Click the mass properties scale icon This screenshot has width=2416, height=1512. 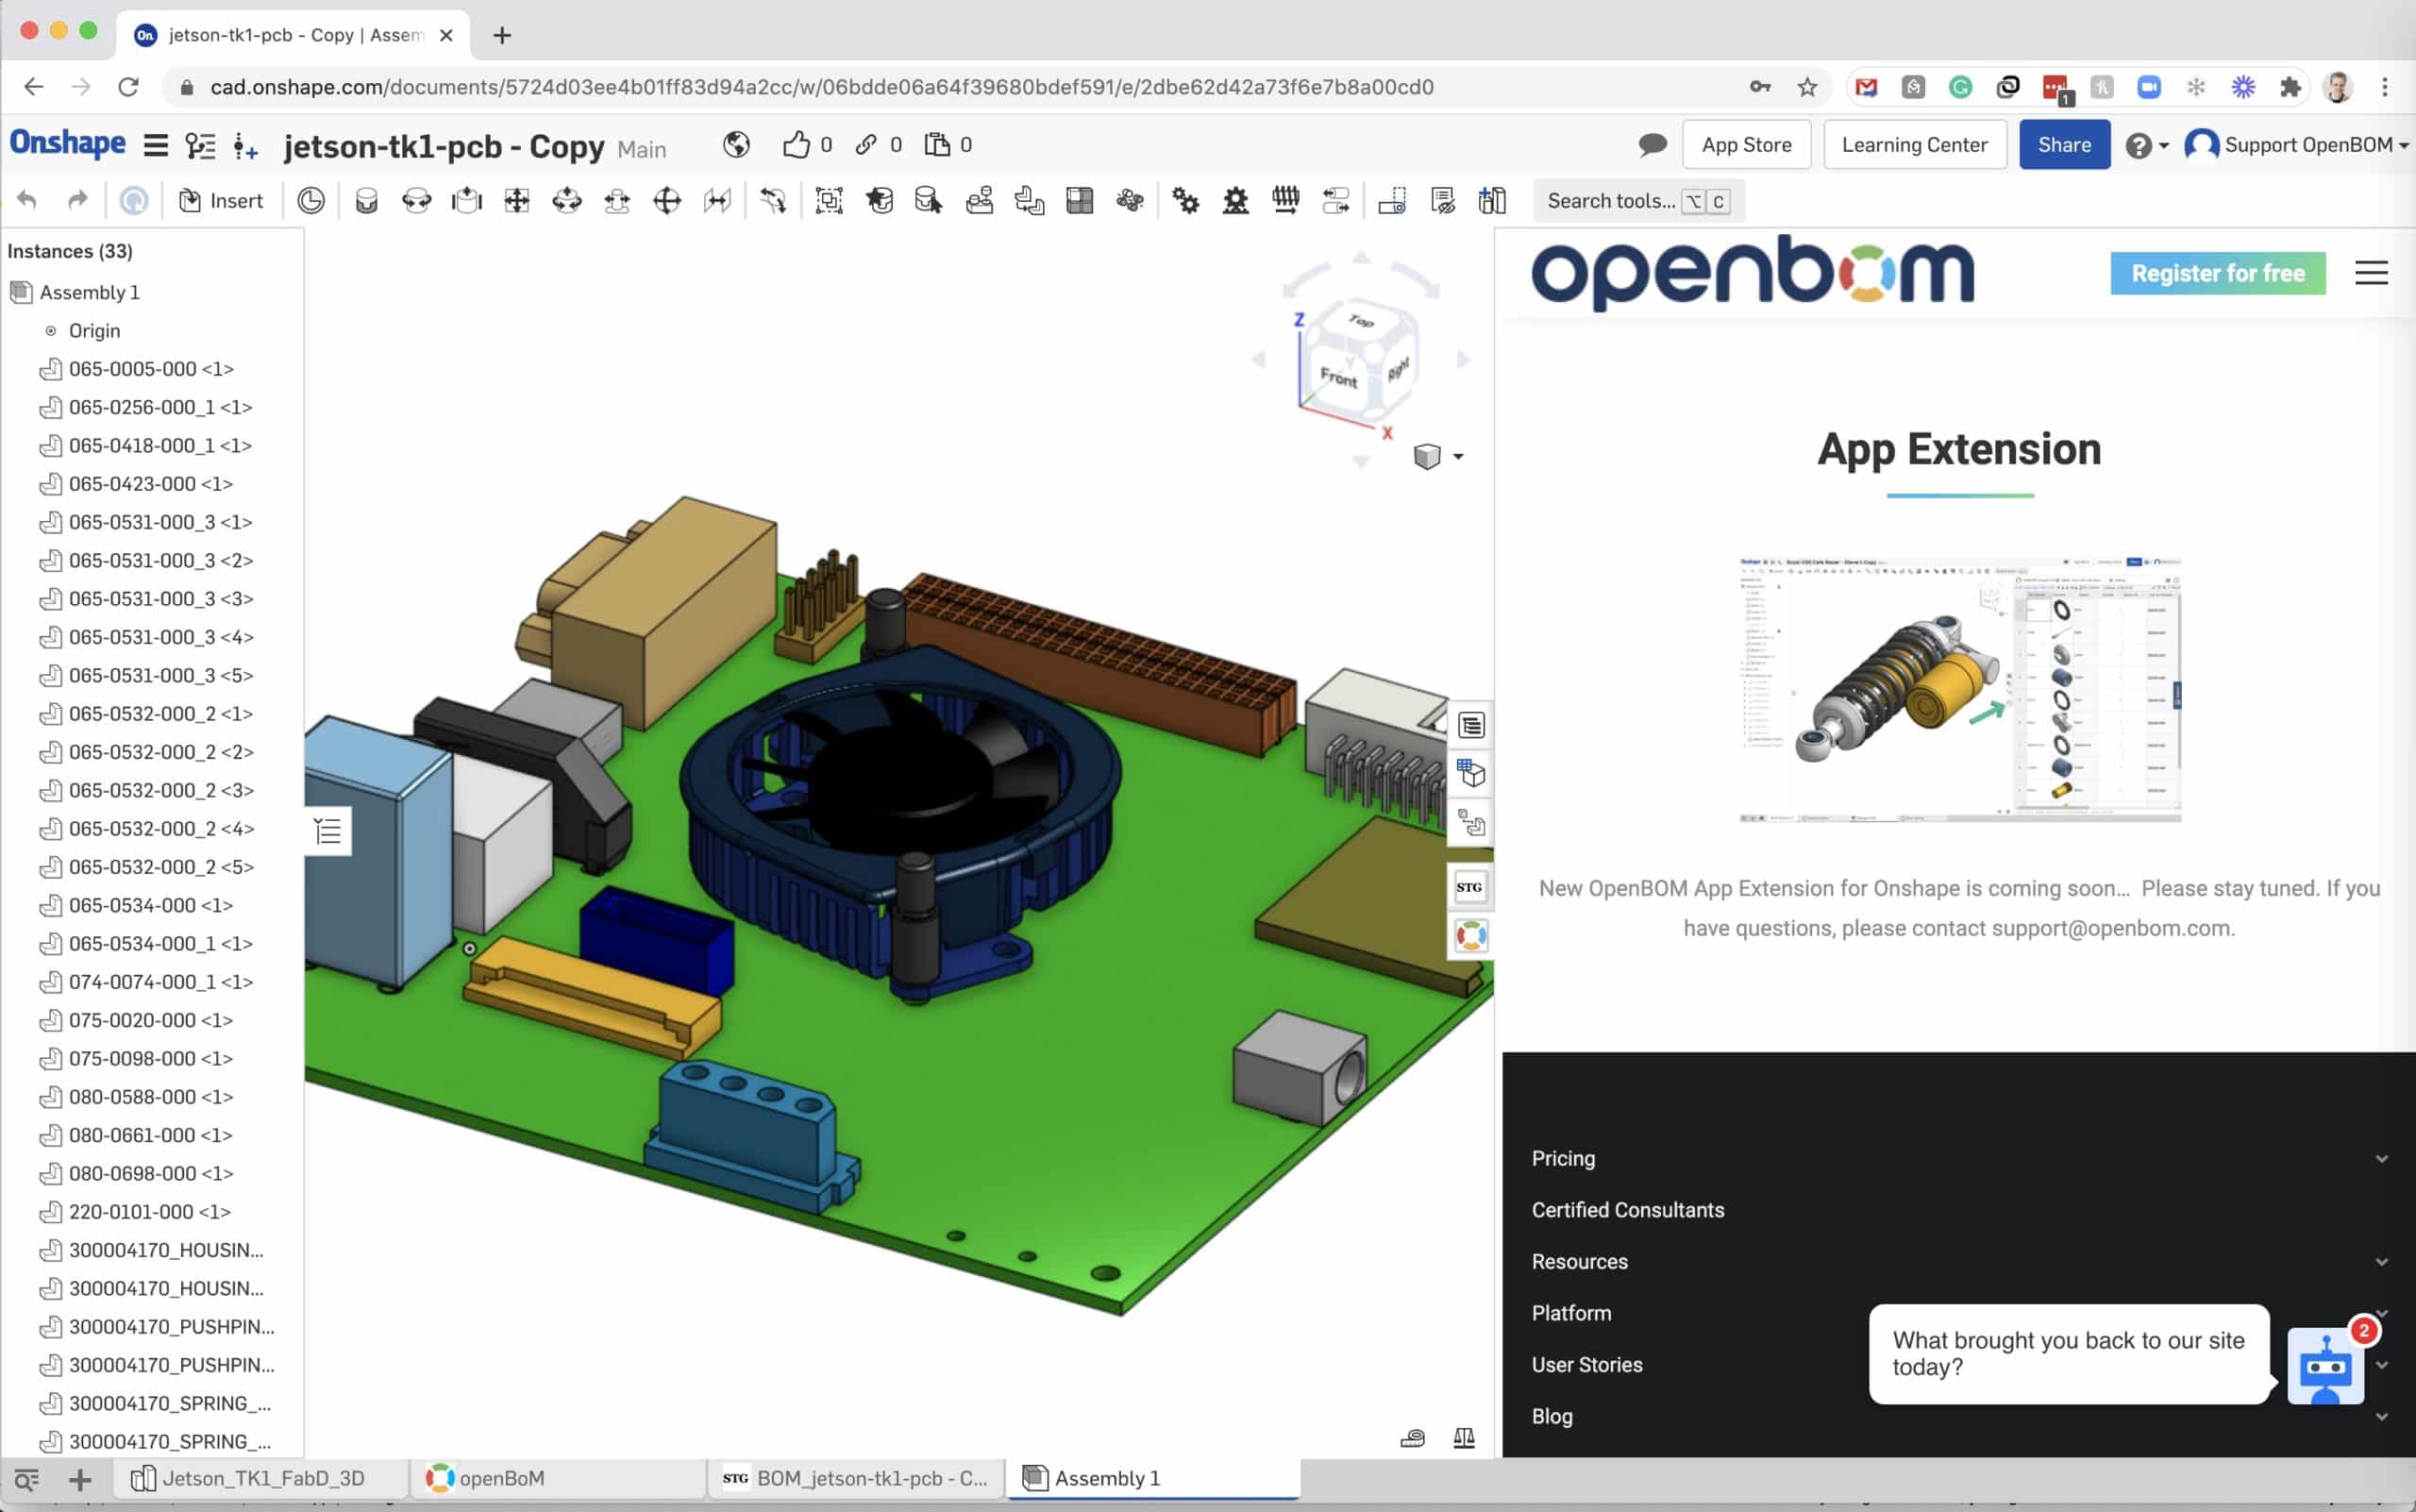click(1464, 1438)
